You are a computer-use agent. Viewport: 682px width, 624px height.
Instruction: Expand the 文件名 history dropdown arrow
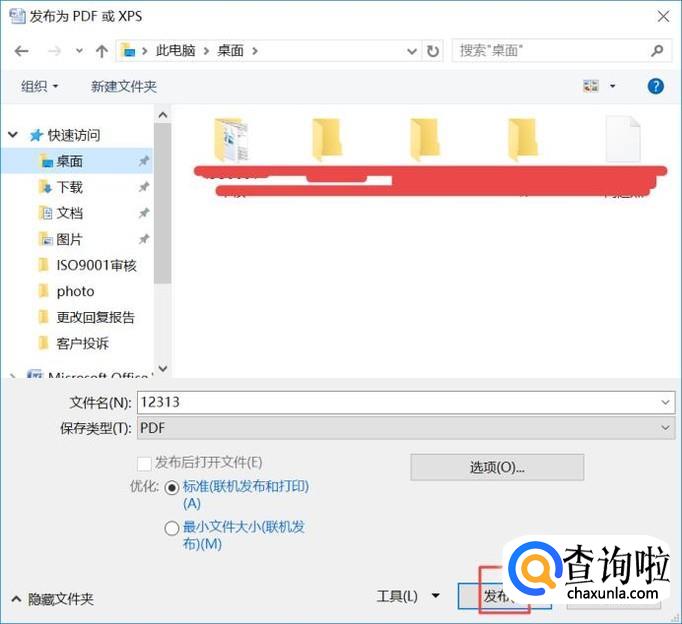666,402
